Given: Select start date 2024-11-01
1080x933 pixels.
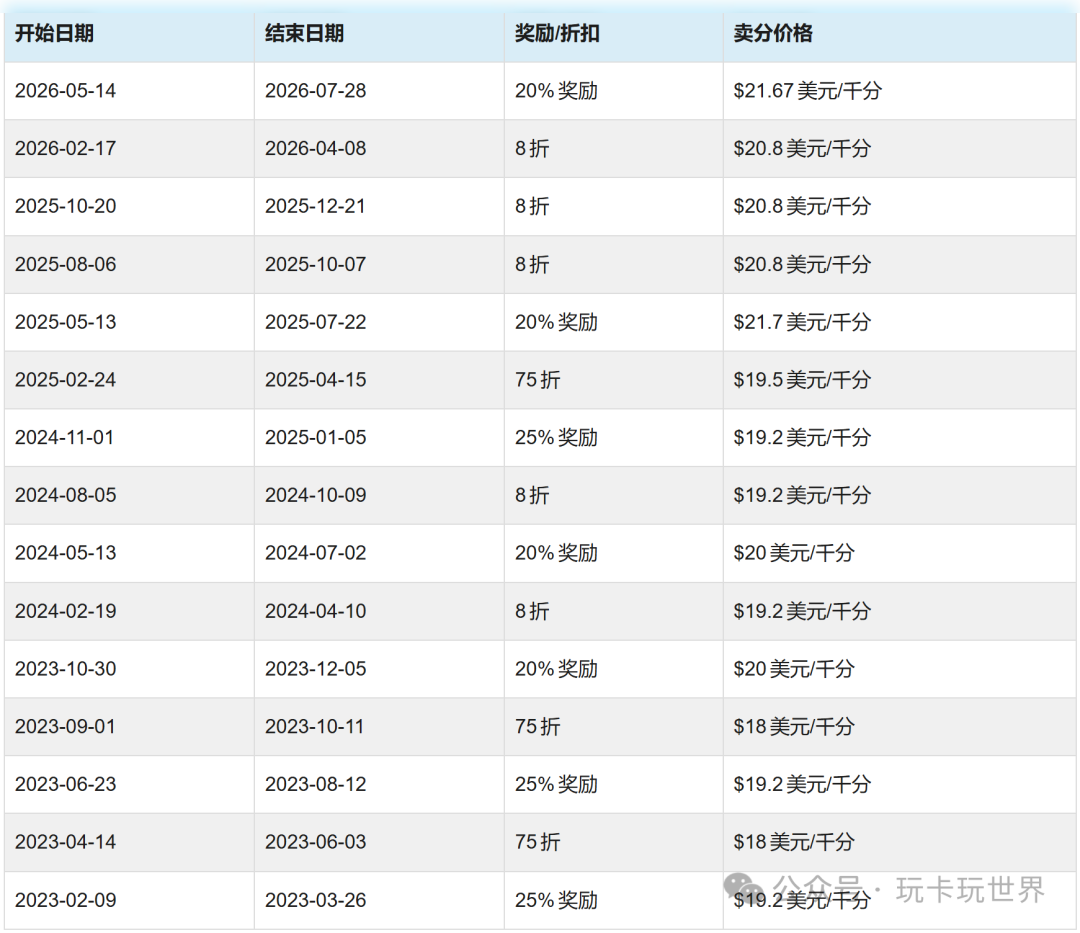Looking at the screenshot, I should (x=65, y=438).
